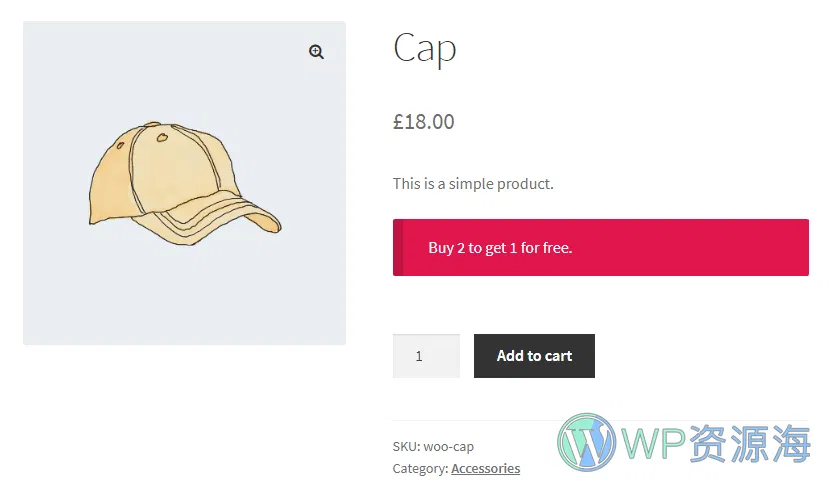The height and width of the screenshot is (493, 829).
Task: Click the dark red left edge of promo banner
Action: (x=398, y=247)
